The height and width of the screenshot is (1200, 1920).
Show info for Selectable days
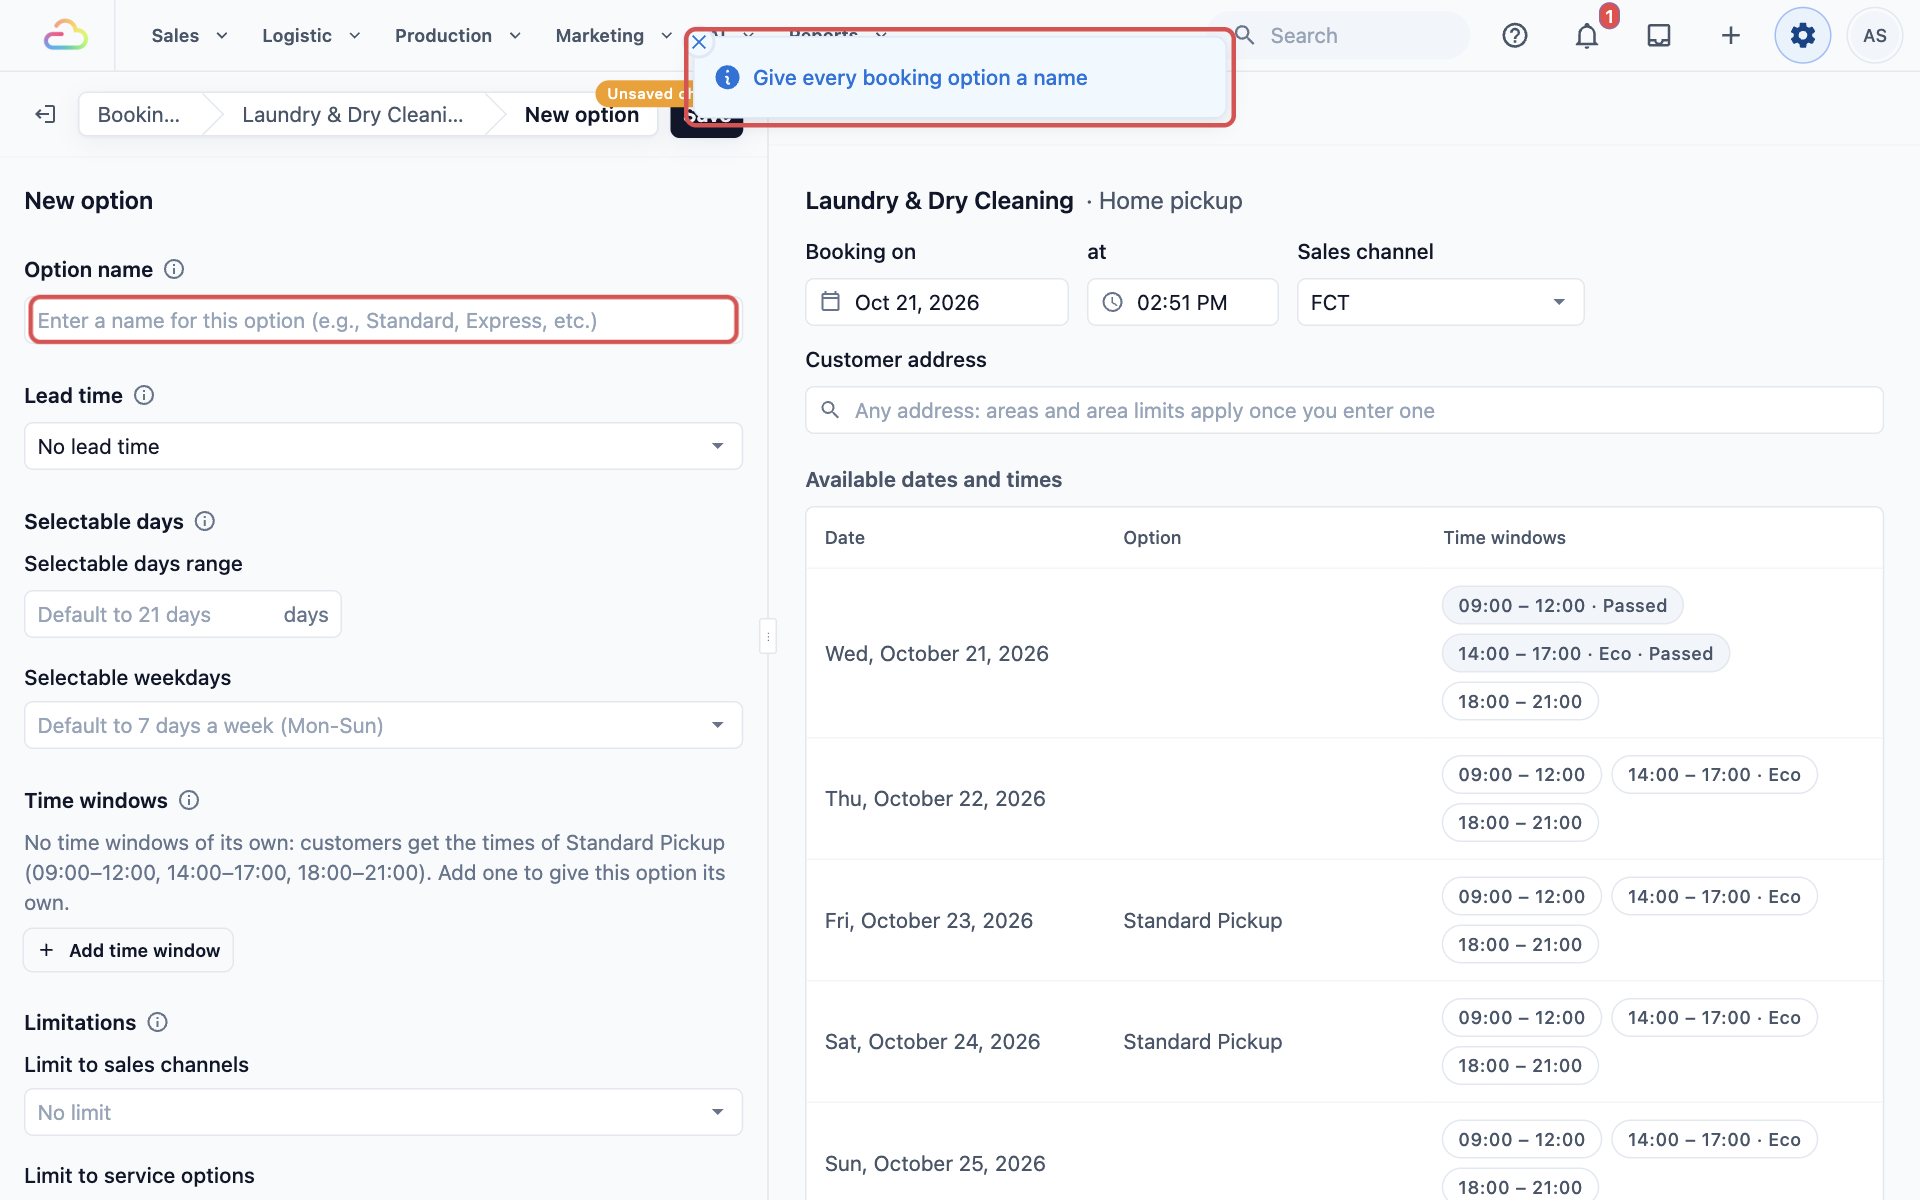205,521
